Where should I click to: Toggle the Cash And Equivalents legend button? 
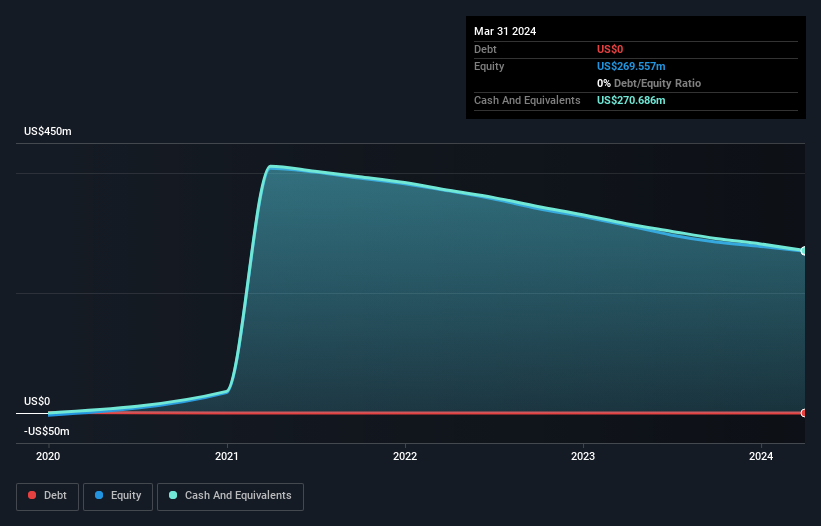tap(230, 497)
